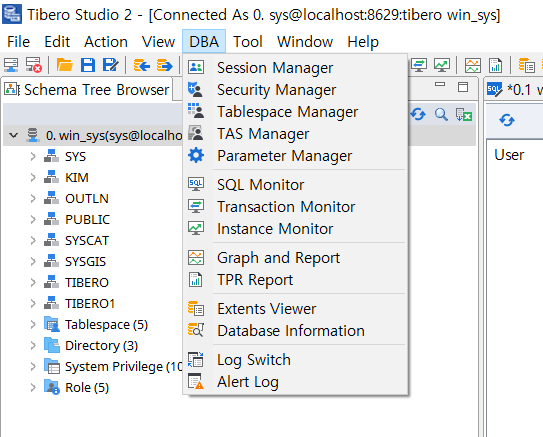The height and width of the screenshot is (437, 543).
Task: Click the Excel export icon in Schema Tree Browser
Action: click(x=464, y=114)
